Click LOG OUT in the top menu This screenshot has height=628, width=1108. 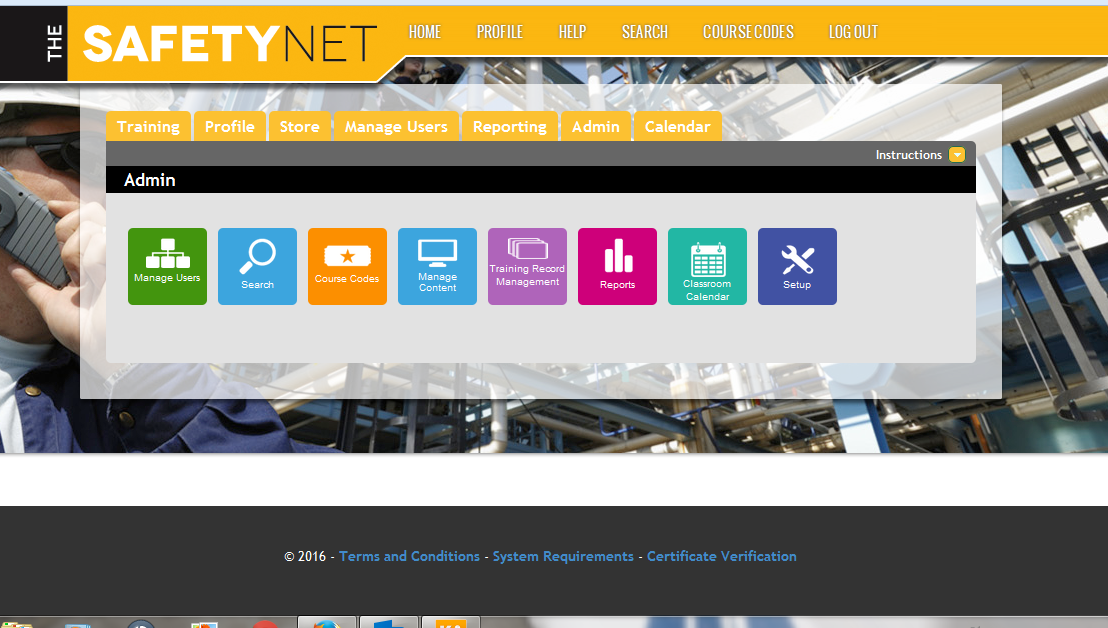point(853,31)
